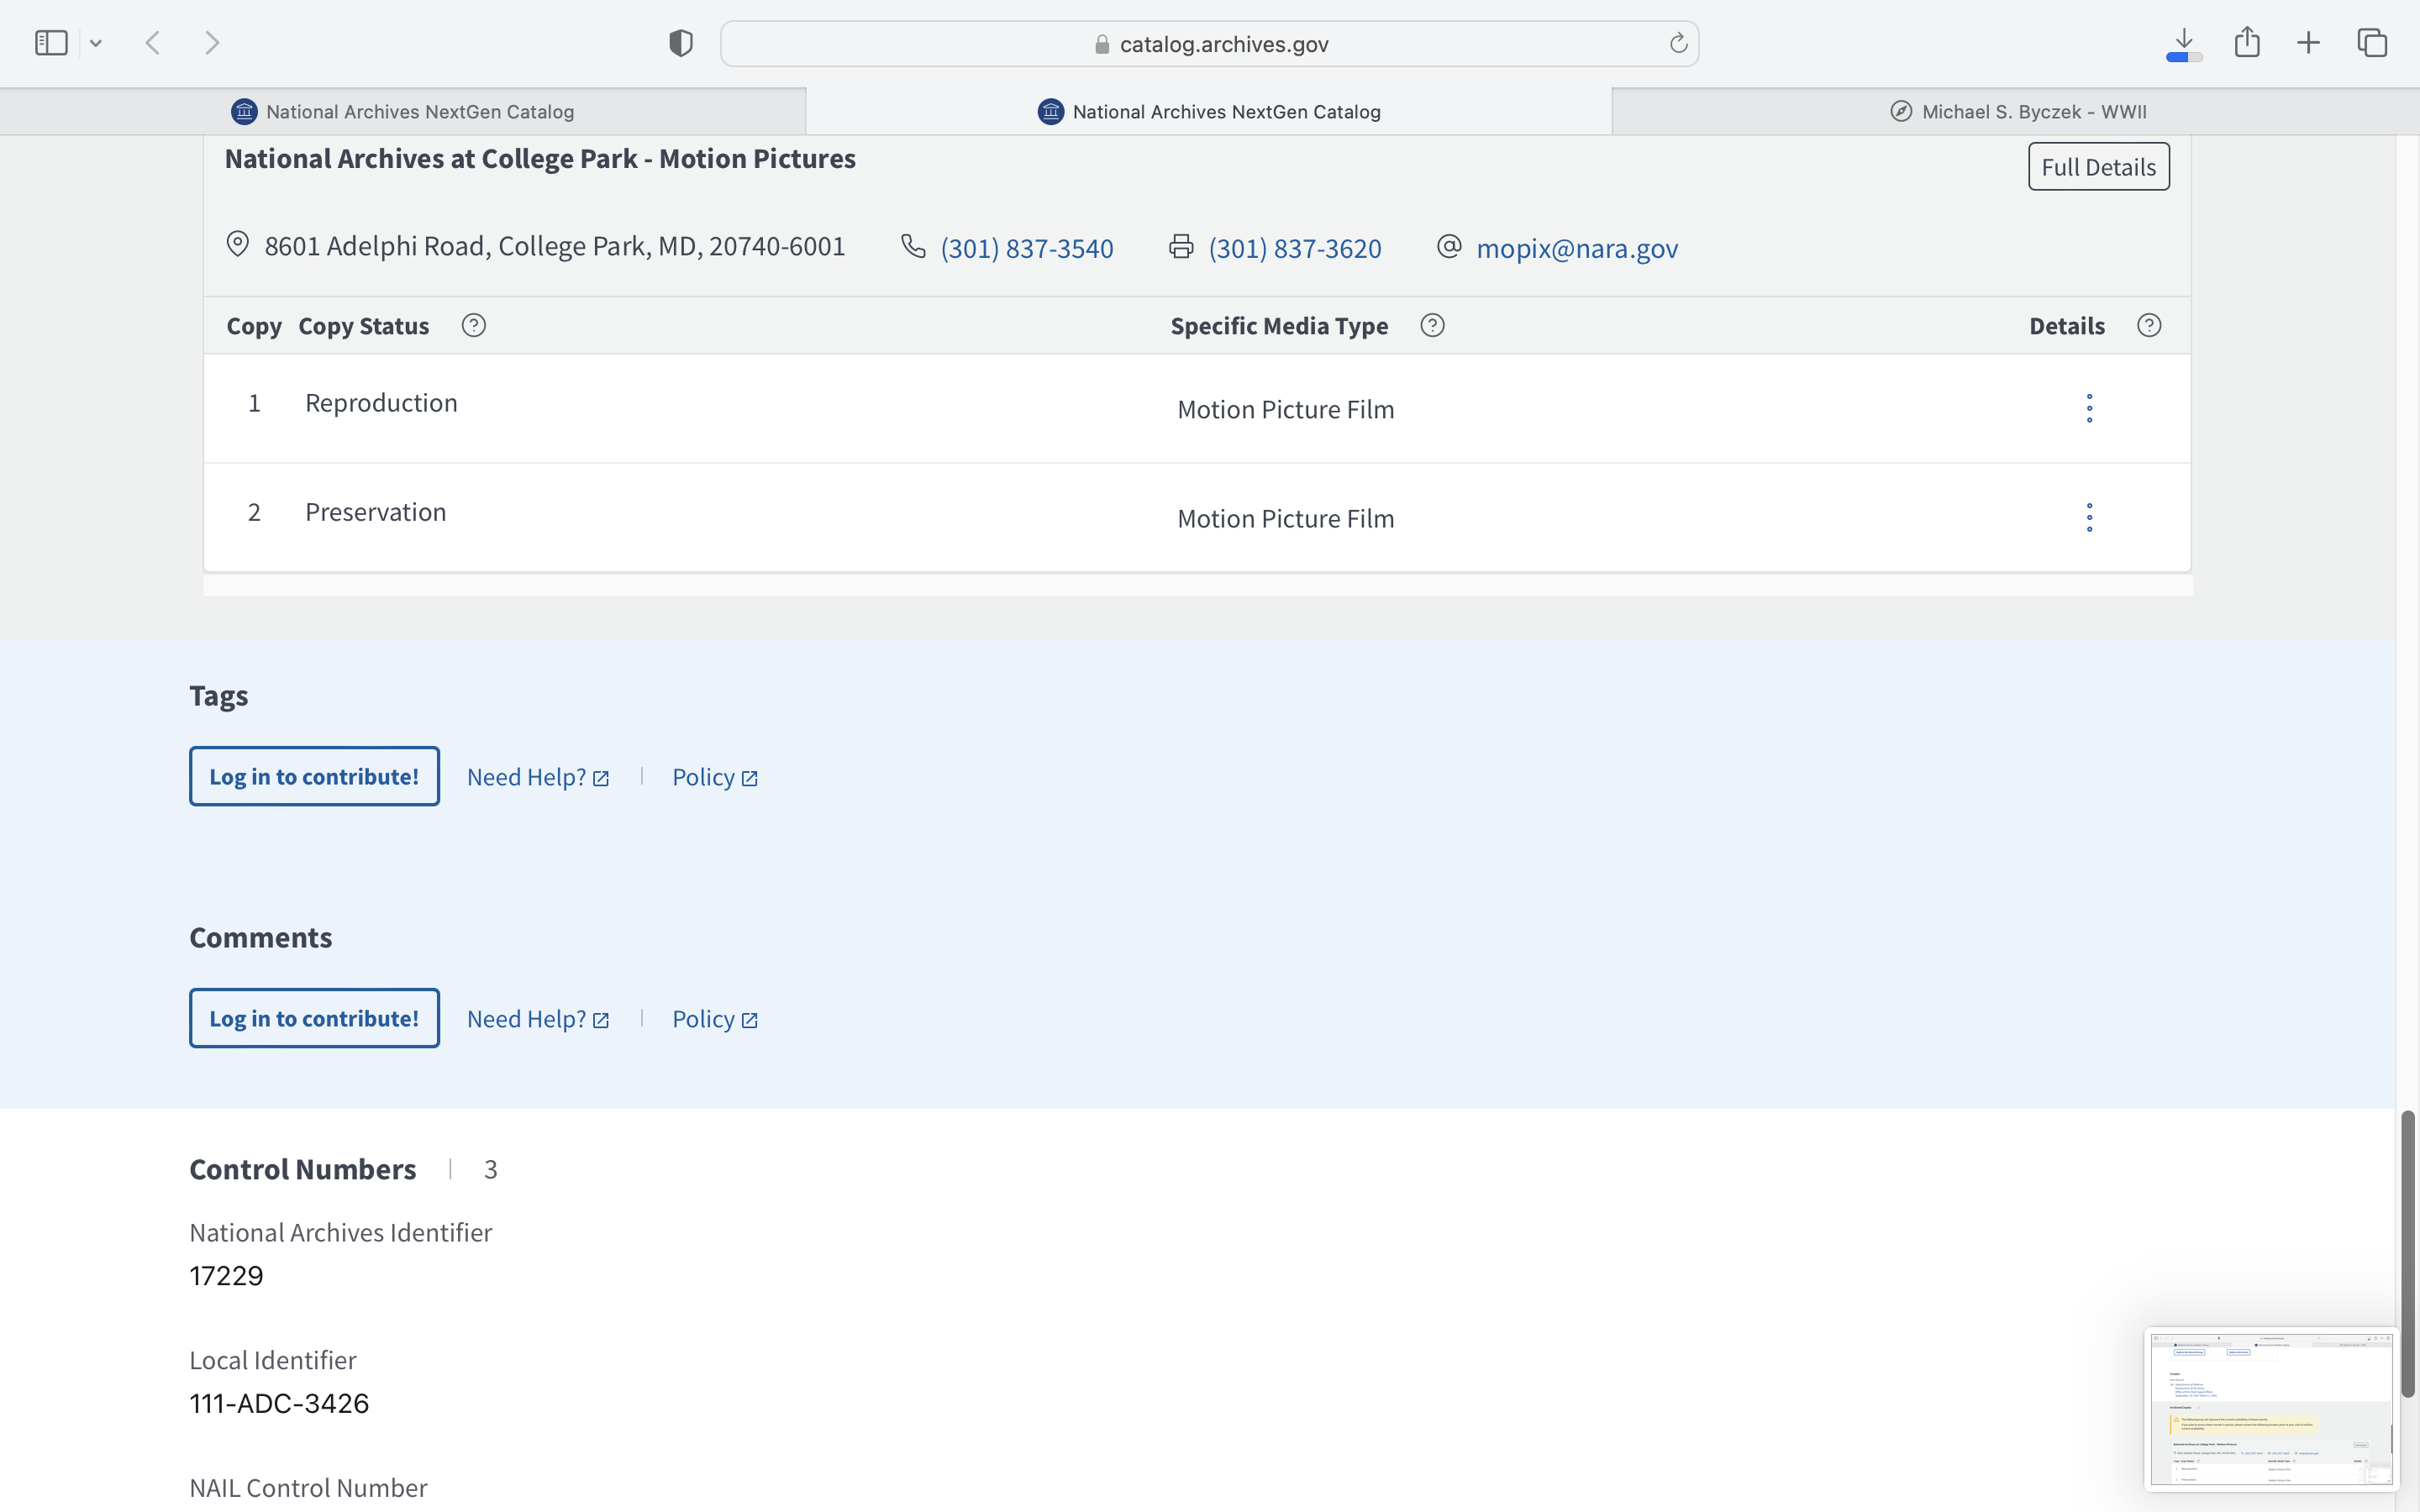Open Safari tab overview icon

point(2372,43)
